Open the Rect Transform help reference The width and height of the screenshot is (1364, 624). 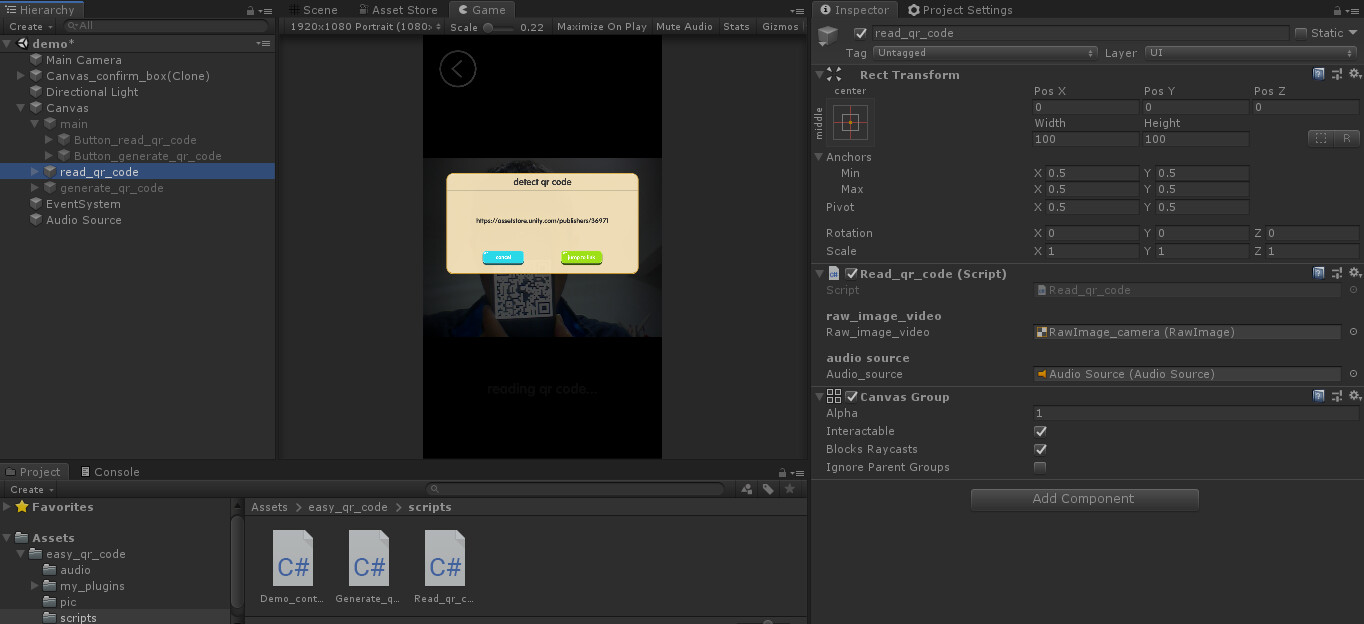pyautogui.click(x=1318, y=73)
